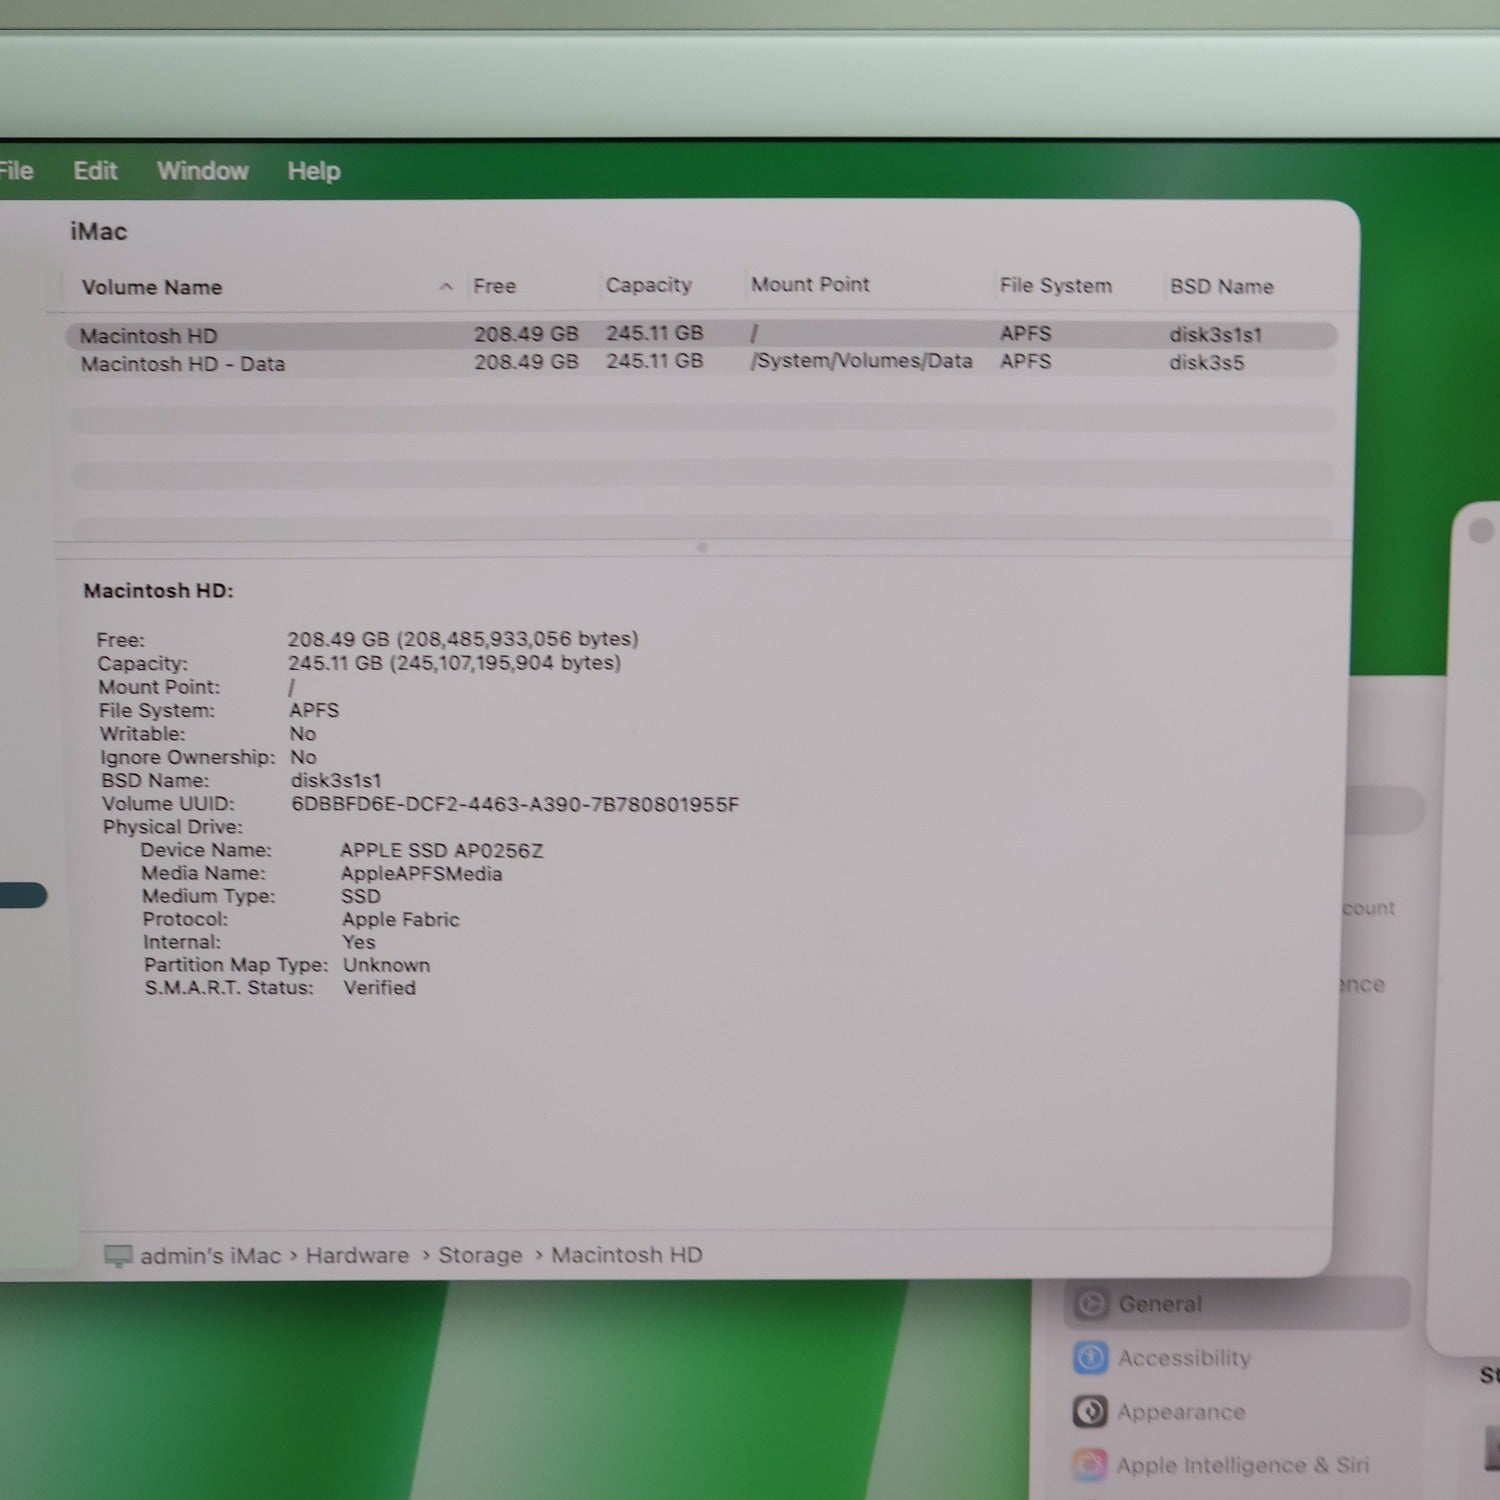The width and height of the screenshot is (1500, 1500).
Task: Sort by the Free column header
Action: (494, 286)
